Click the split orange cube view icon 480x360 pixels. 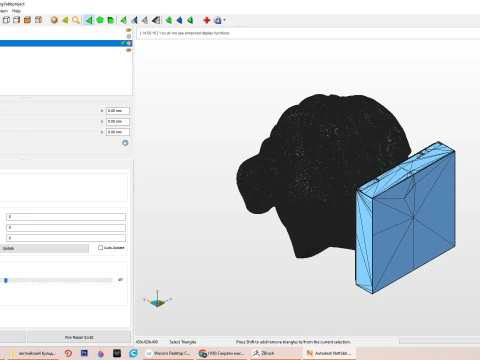[38, 20]
